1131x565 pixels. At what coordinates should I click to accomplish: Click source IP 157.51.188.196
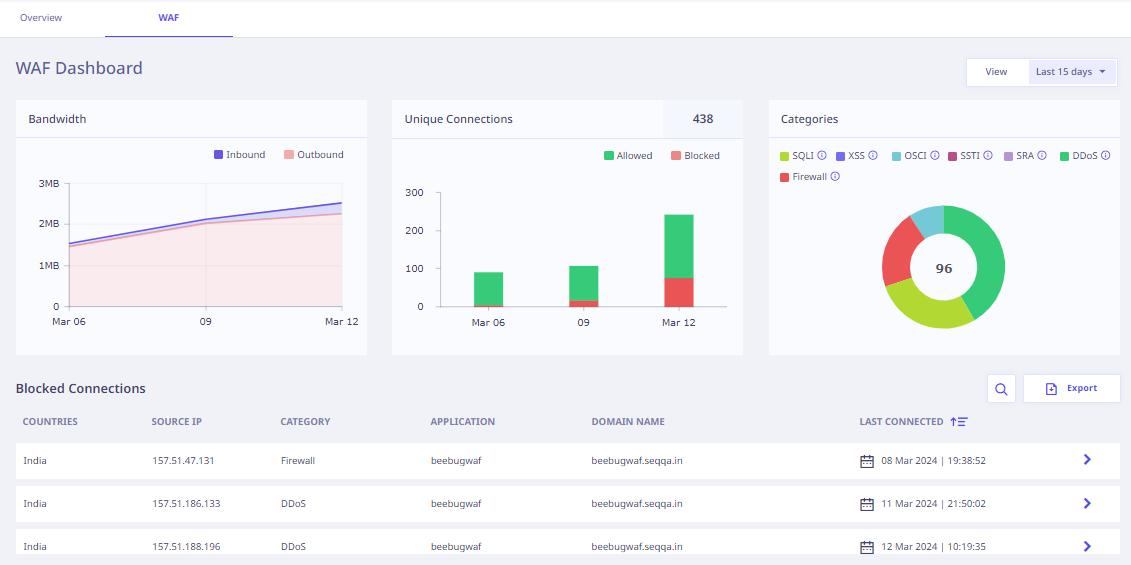[186, 547]
